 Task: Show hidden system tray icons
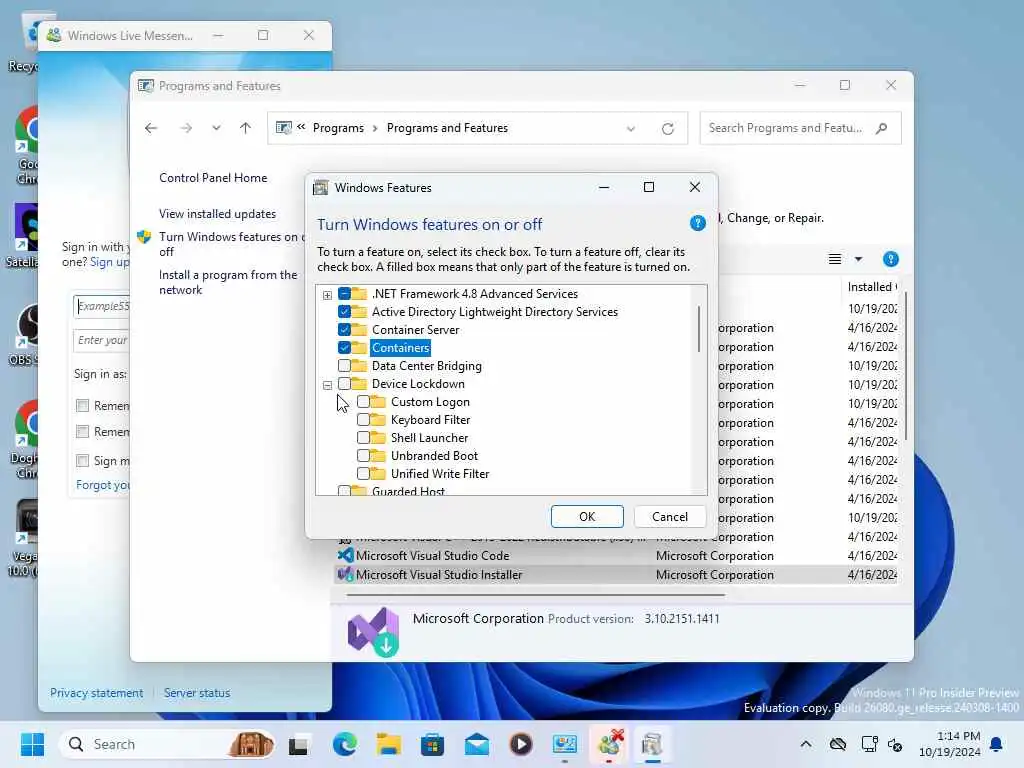click(x=806, y=744)
